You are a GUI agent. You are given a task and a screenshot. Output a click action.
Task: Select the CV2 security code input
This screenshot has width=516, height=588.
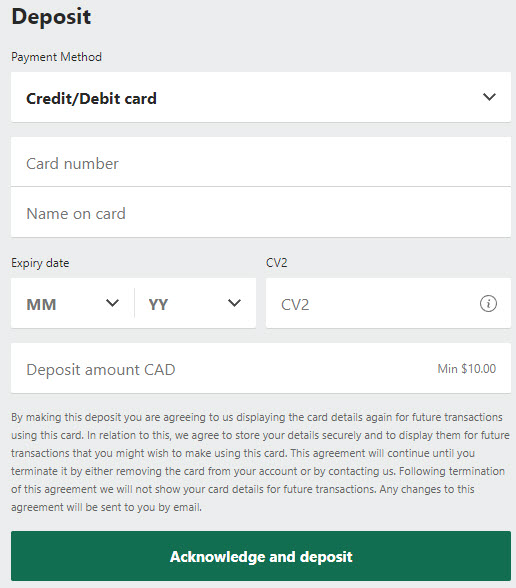[388, 303]
